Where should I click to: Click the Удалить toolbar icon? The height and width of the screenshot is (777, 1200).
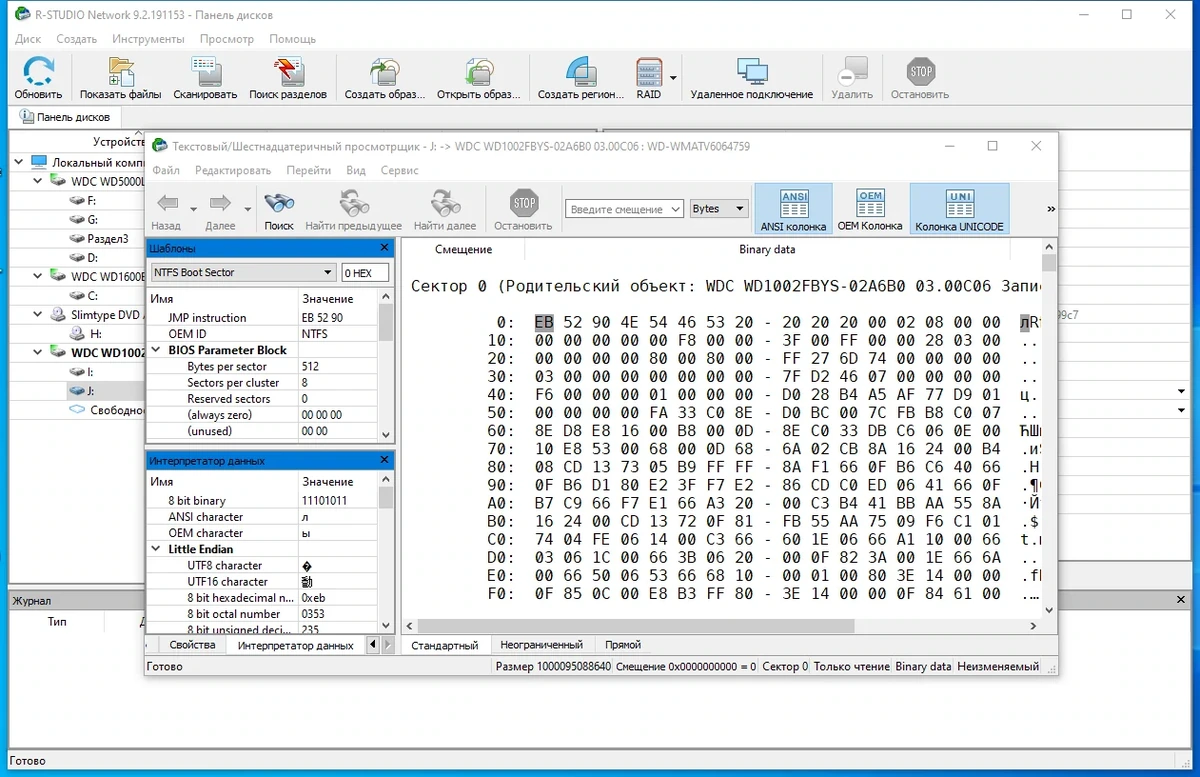(x=852, y=78)
